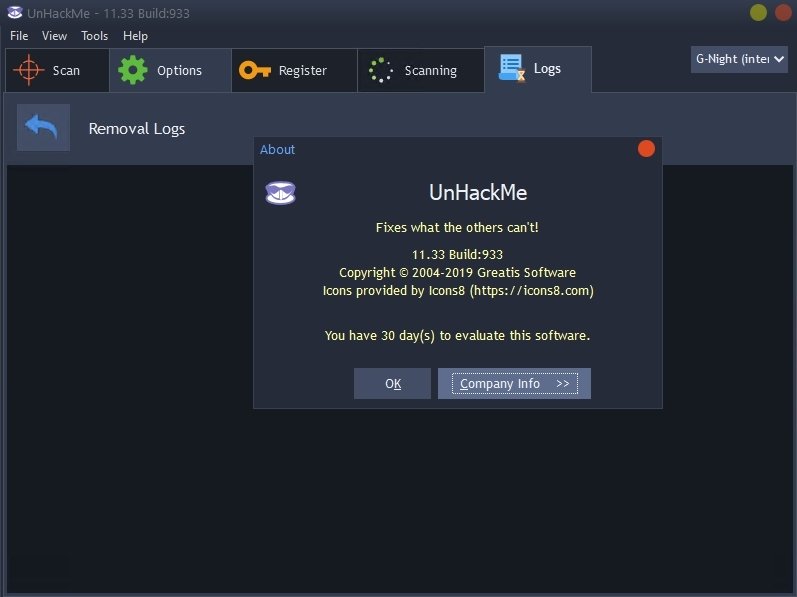Click the orange key Register icon

coord(255,70)
